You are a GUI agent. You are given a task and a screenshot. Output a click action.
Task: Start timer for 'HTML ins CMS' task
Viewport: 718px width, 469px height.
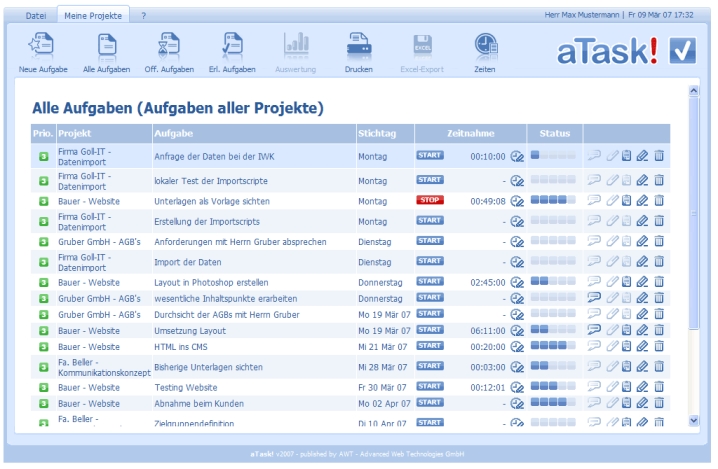pyautogui.click(x=429, y=345)
